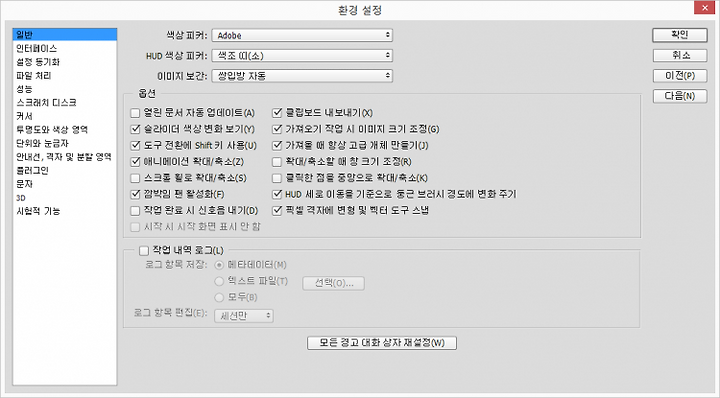Toggle HUD 세로 이동 브러시 경도 checkbox
The image size is (720, 398).
[277, 194]
